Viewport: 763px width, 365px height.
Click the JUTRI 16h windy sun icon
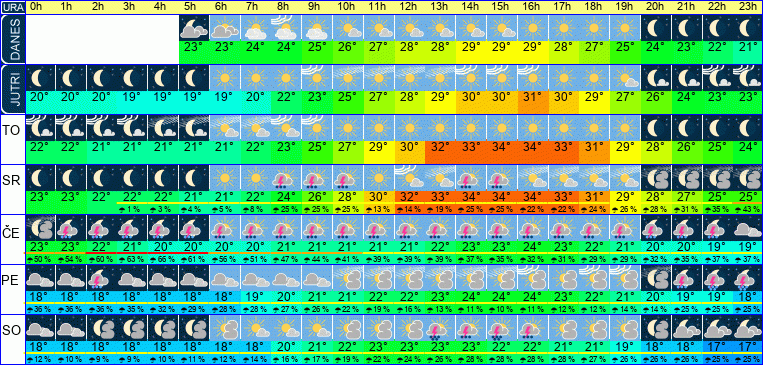(533, 77)
